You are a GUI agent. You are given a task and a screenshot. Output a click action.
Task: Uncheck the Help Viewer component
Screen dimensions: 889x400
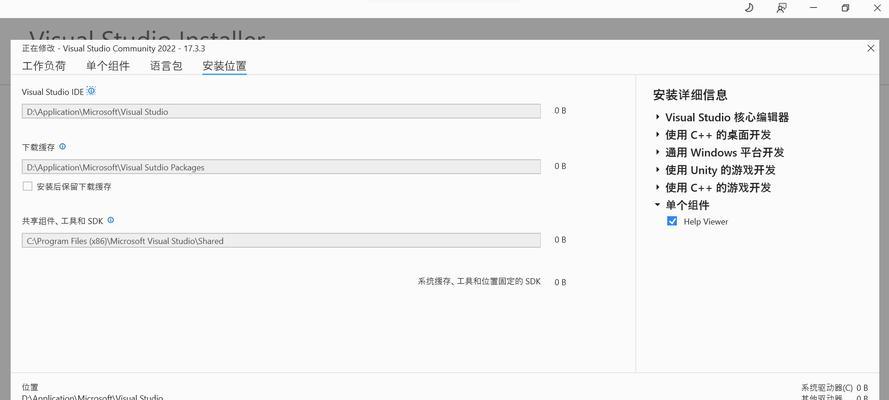[672, 222]
